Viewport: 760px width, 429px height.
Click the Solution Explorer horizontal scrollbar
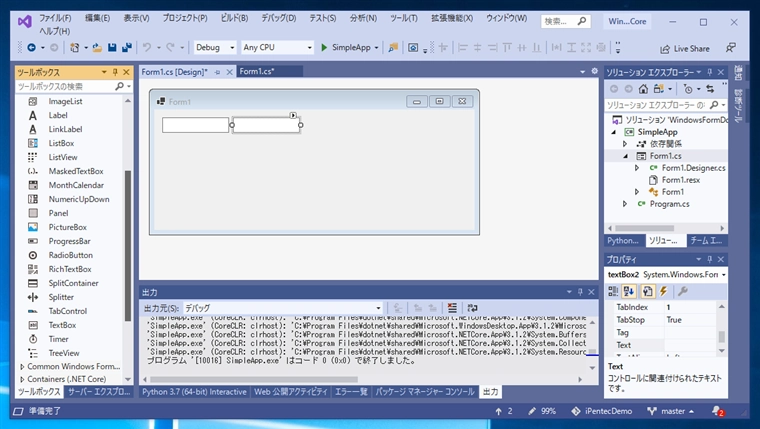[x=644, y=228]
